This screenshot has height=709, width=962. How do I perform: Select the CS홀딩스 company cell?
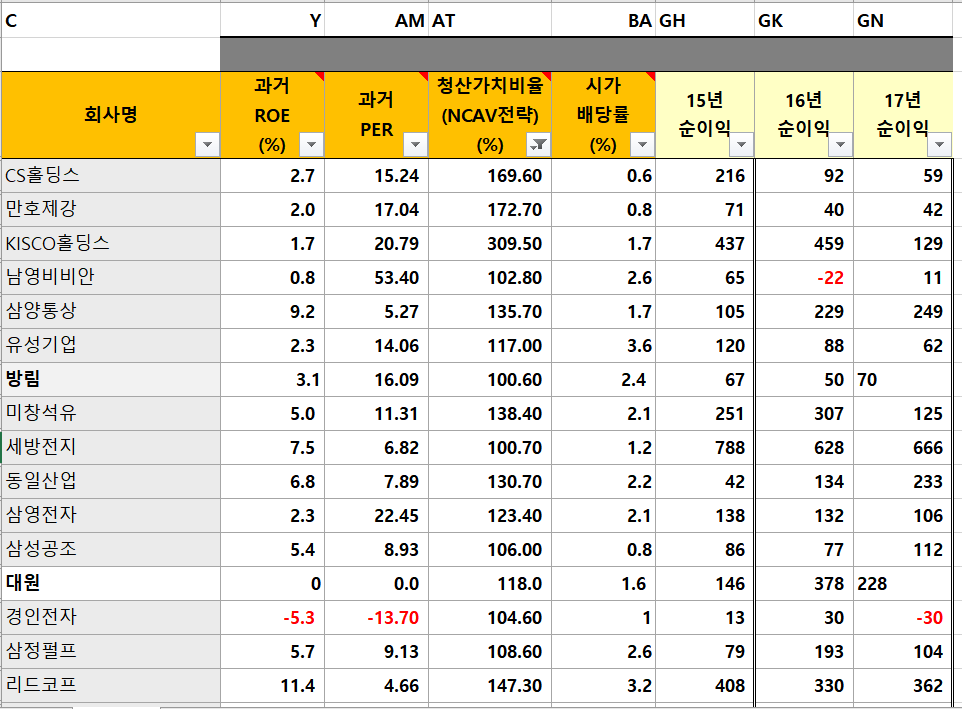coord(111,175)
